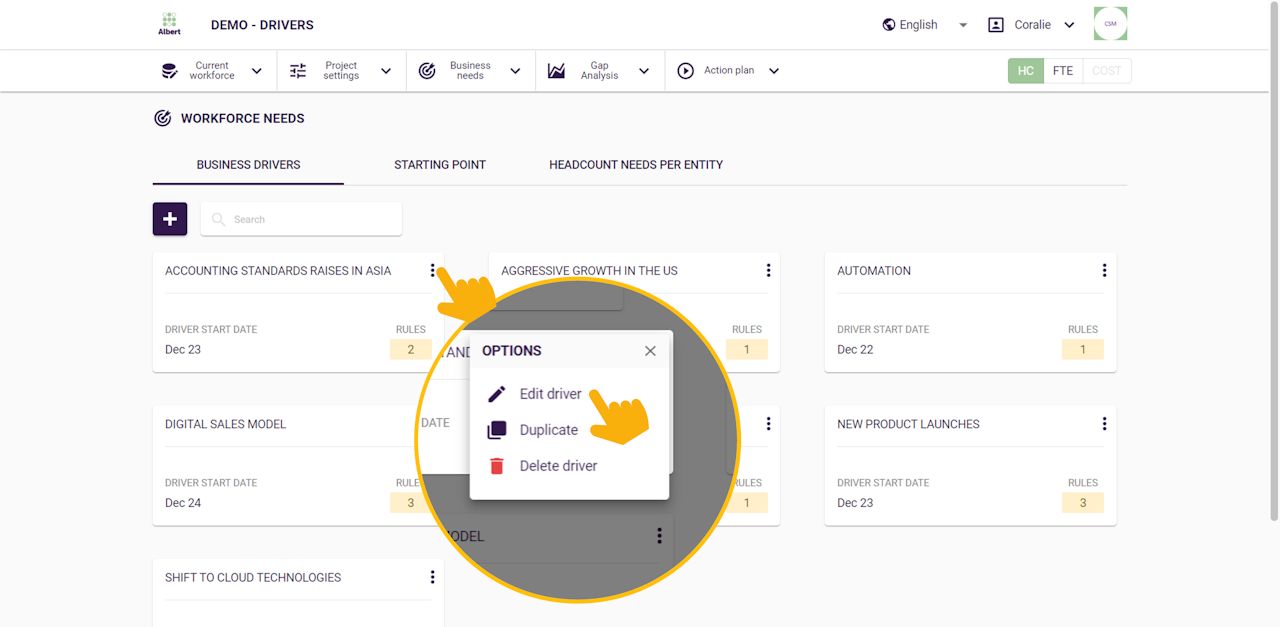Switch display to HC mode
The image size is (1280, 627).
coord(1026,71)
